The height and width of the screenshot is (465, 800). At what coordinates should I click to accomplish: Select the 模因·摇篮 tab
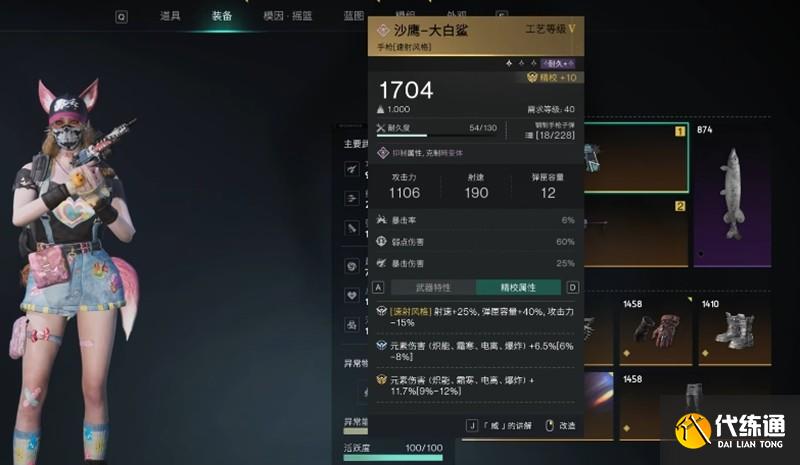288,16
